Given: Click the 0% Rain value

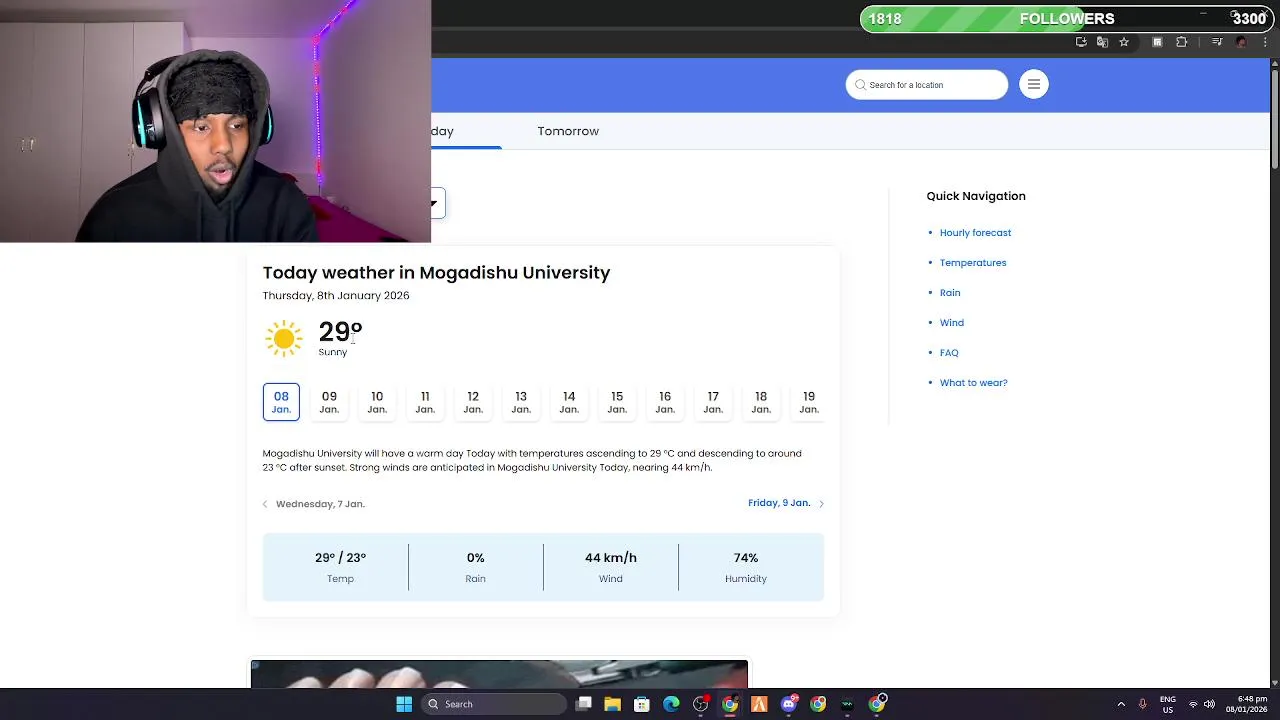Looking at the screenshot, I should coord(475,558).
